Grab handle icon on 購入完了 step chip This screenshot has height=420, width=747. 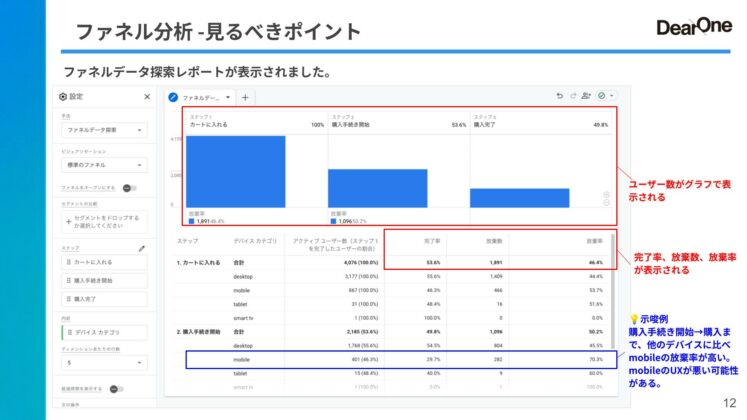(69, 299)
